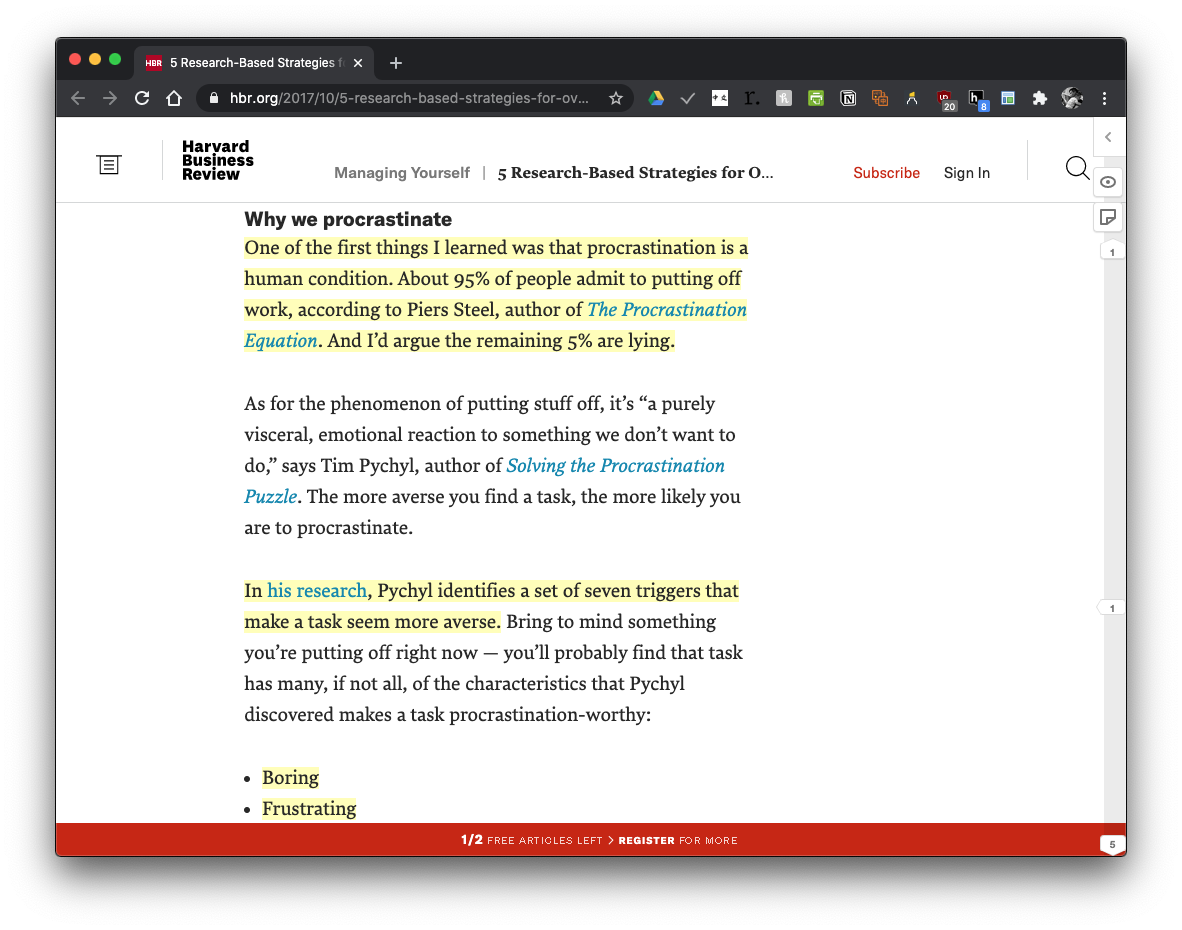1182x930 pixels.
Task: Open 'The Procrastination Equation' book link
Action: (666, 310)
